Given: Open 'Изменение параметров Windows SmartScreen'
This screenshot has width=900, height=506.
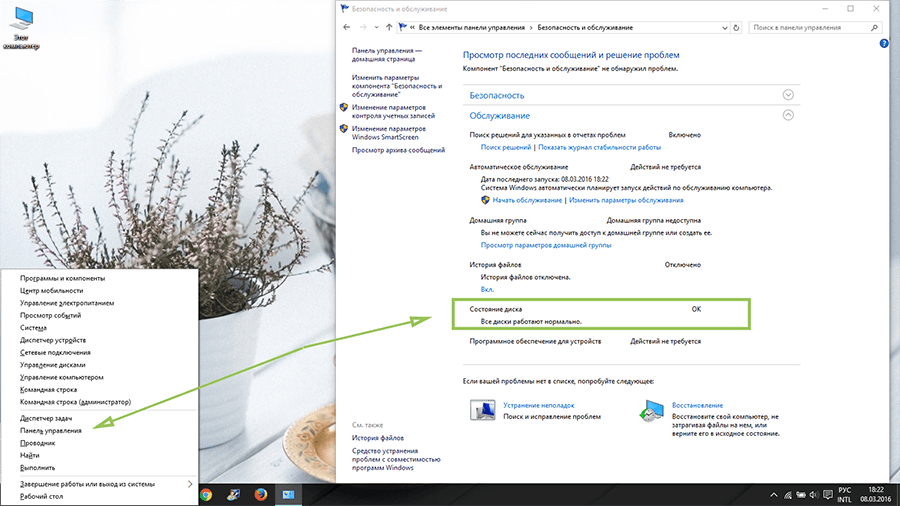Looking at the screenshot, I should click(389, 133).
